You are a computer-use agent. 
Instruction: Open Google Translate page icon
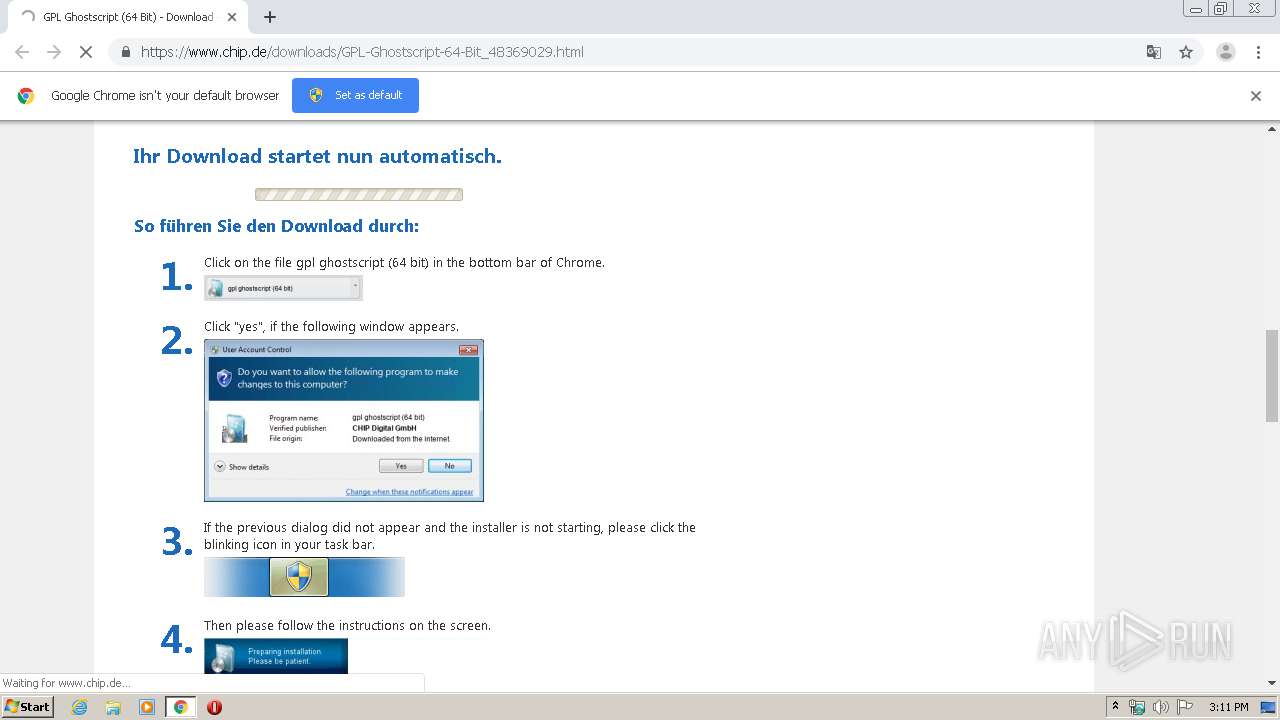click(x=1153, y=52)
